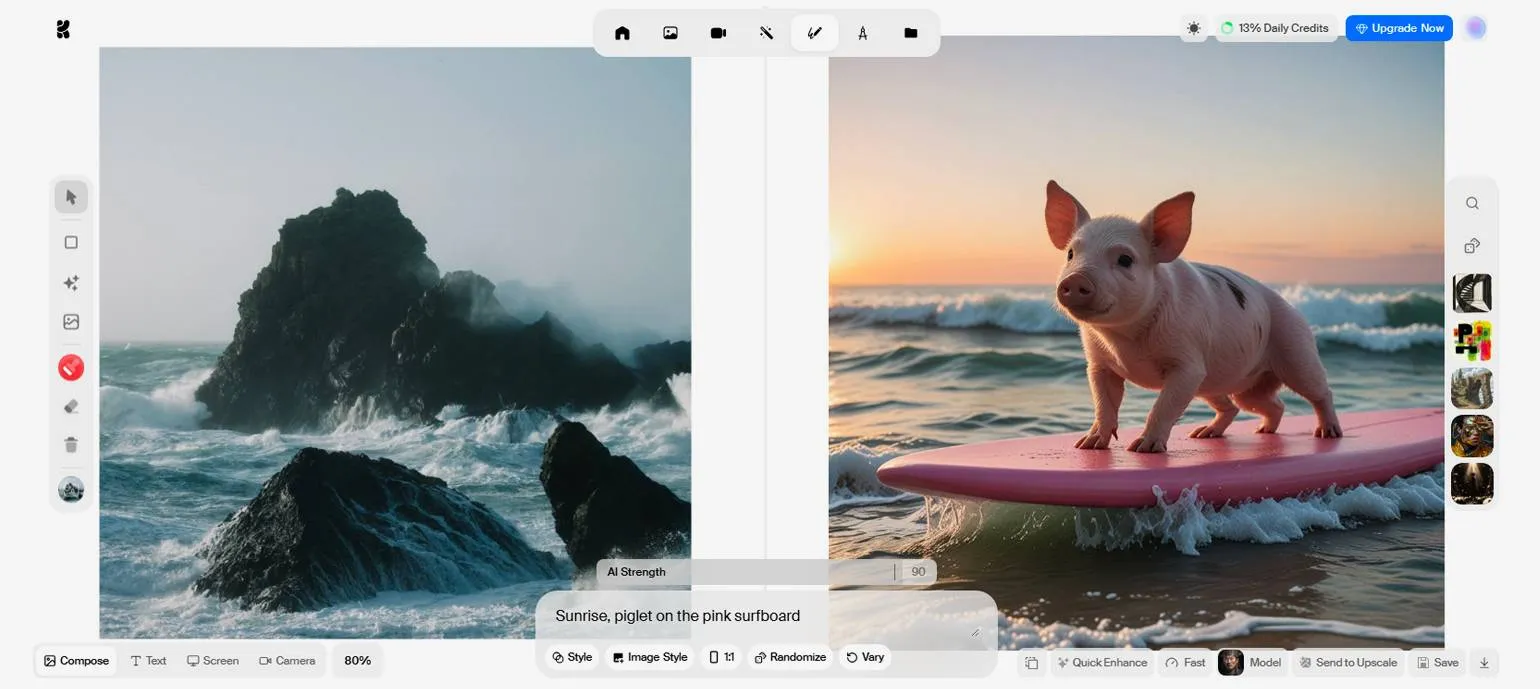Open the Model selector
Viewport: 1540px width, 689px height.
pos(1250,663)
